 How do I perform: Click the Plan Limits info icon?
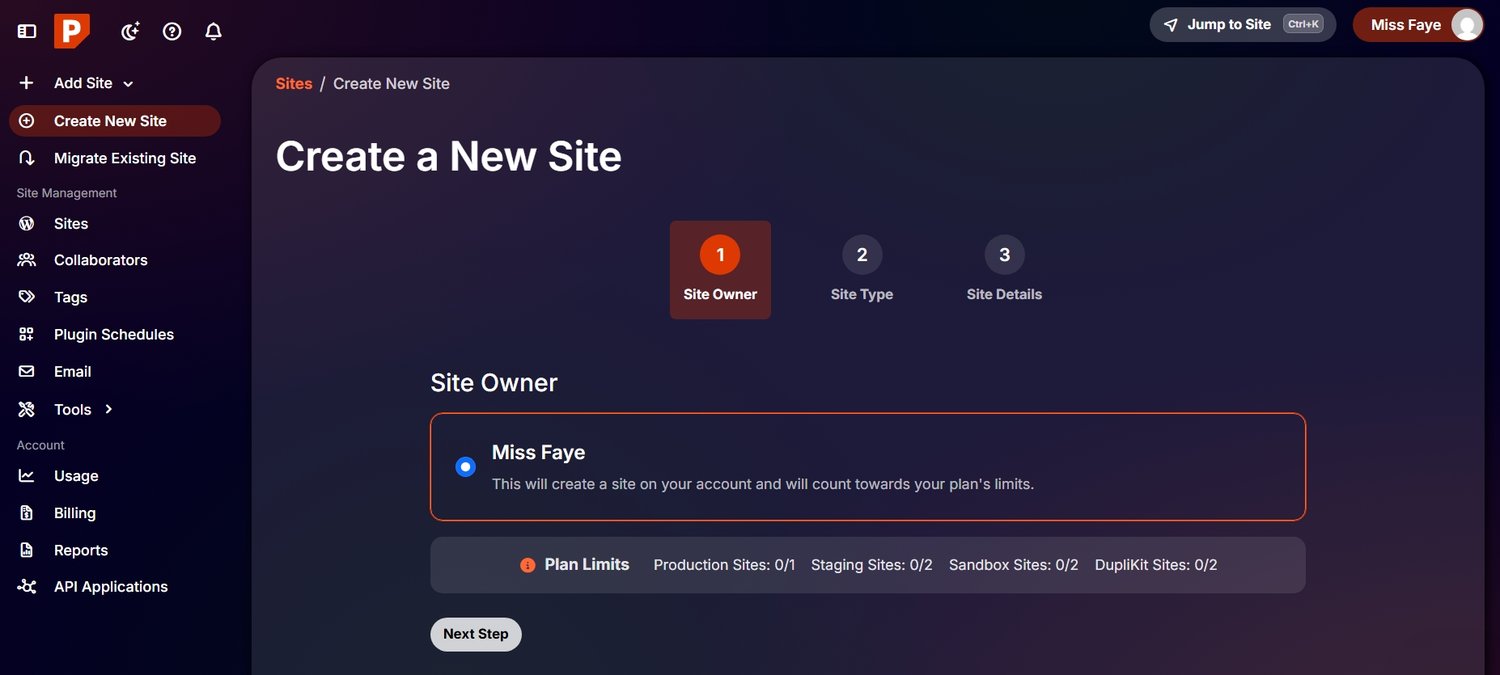pos(528,565)
